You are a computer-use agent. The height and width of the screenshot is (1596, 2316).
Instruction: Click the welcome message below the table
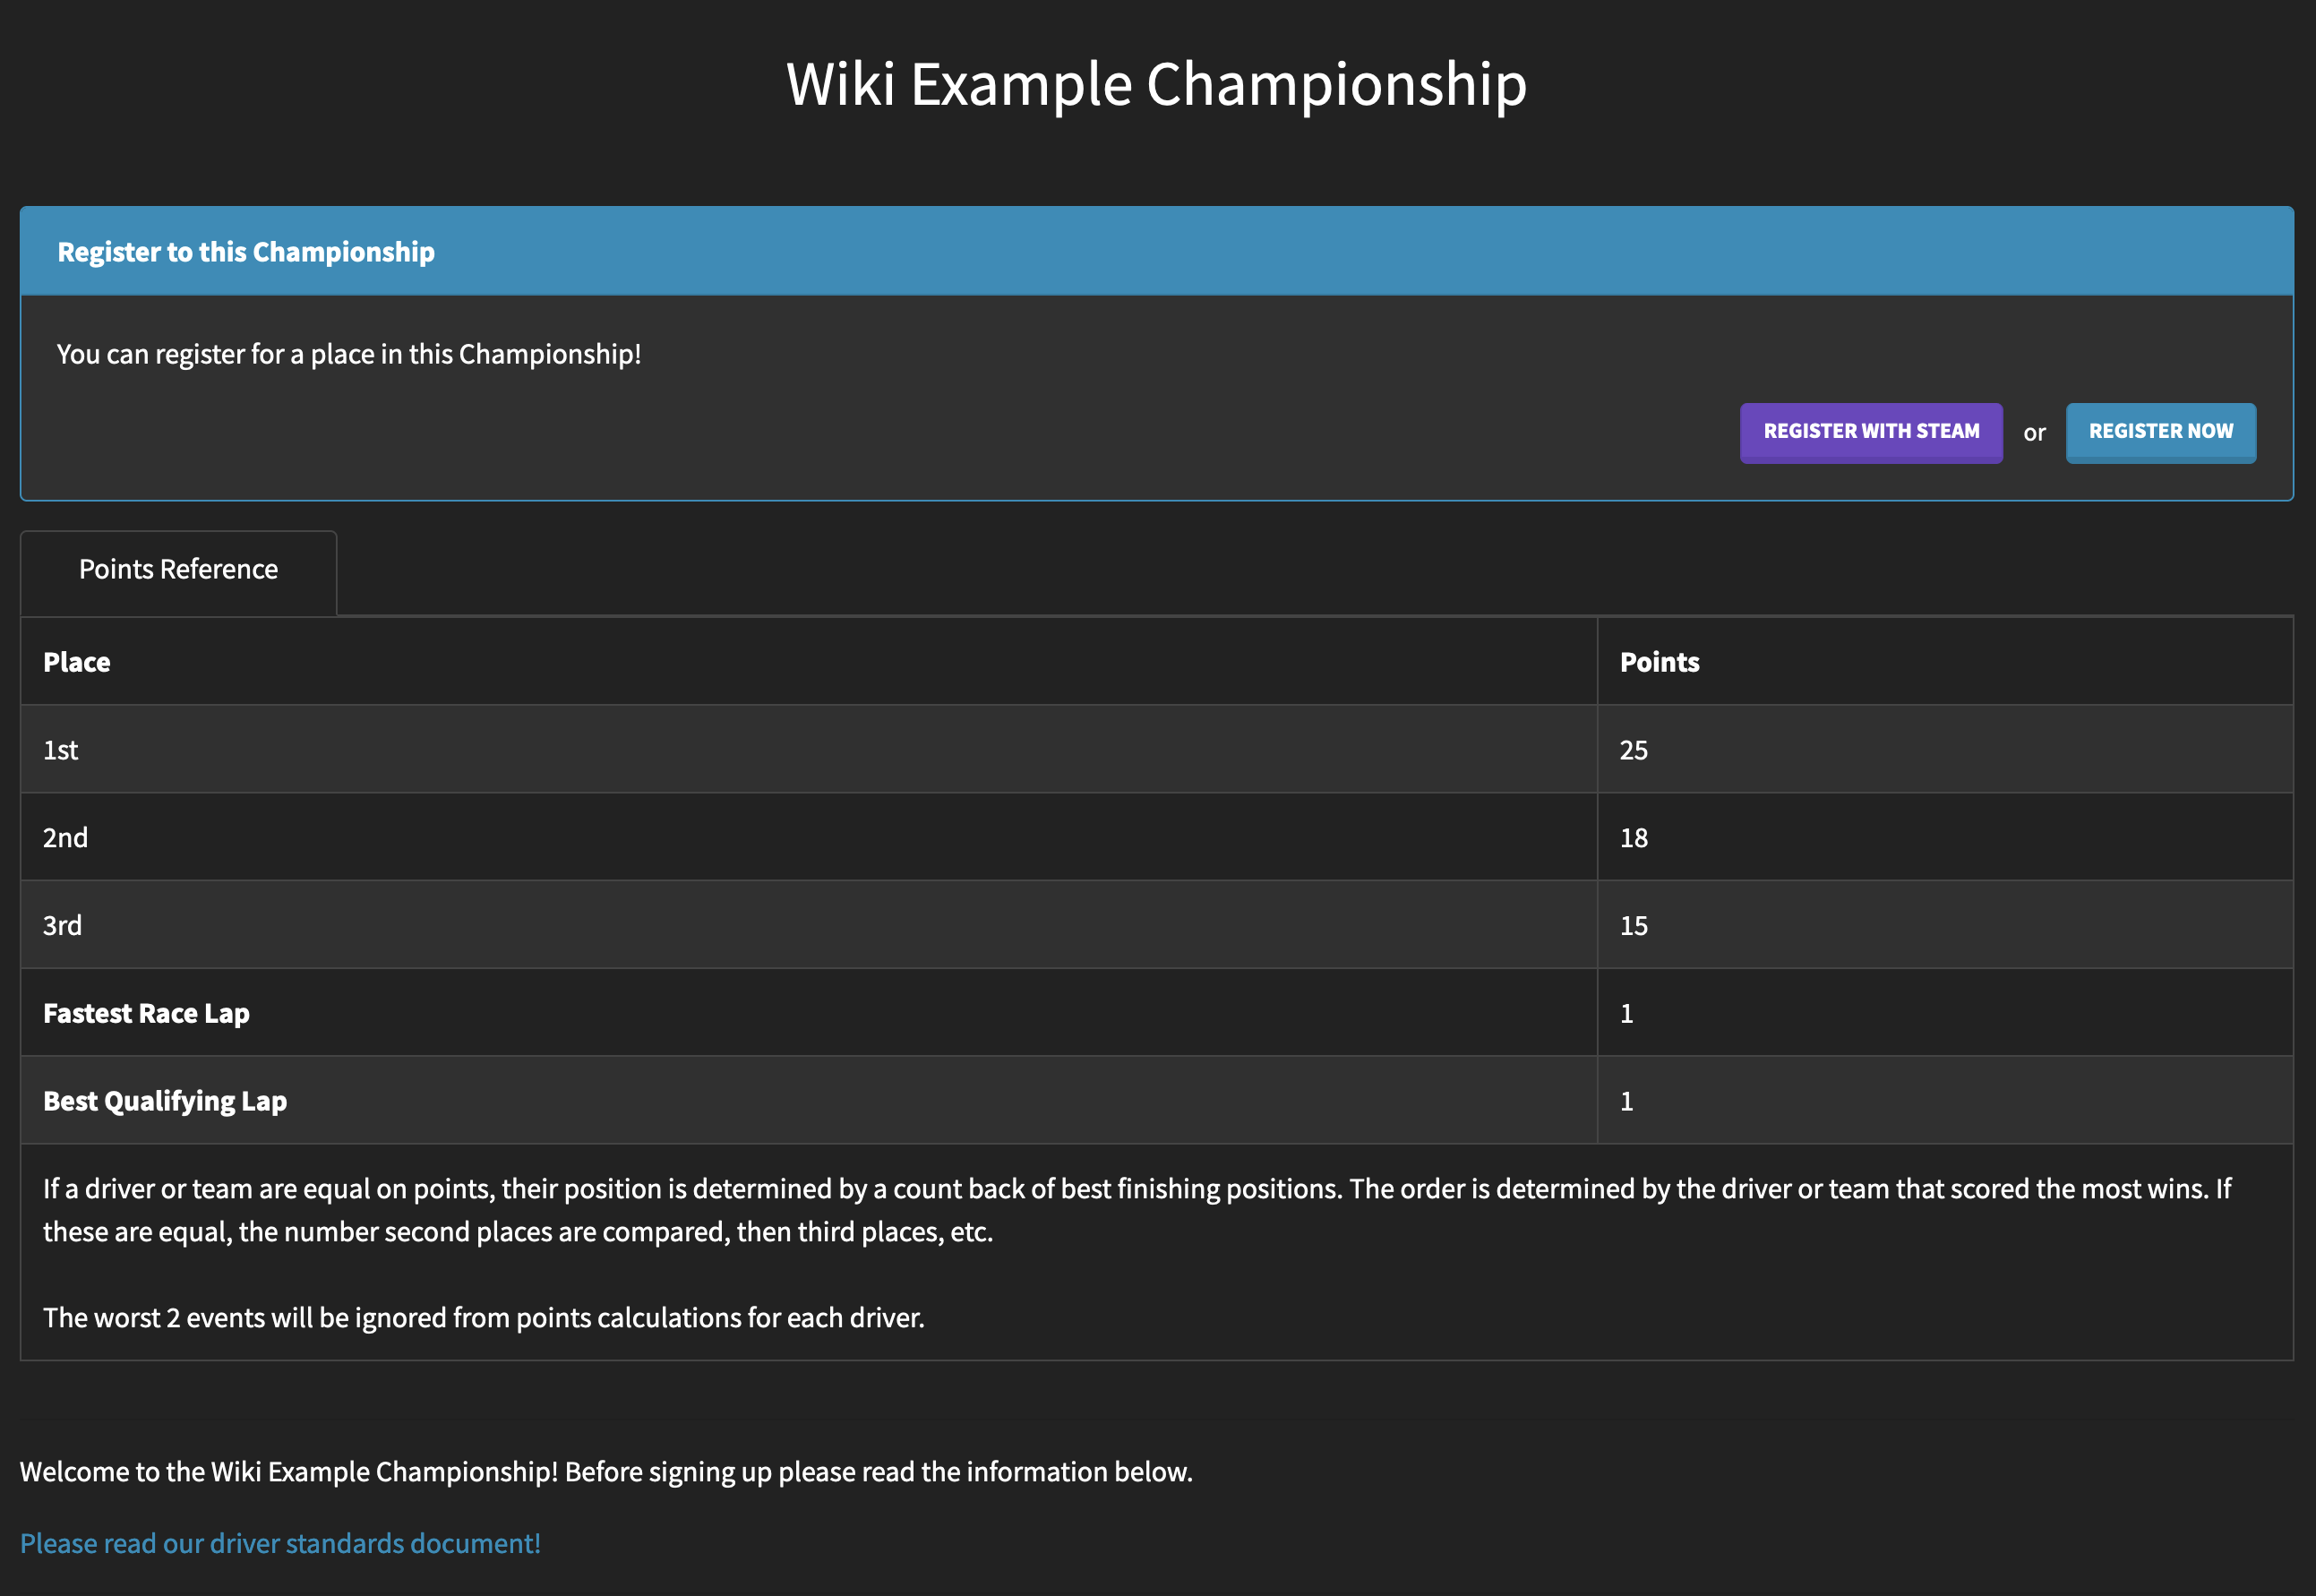point(606,1472)
